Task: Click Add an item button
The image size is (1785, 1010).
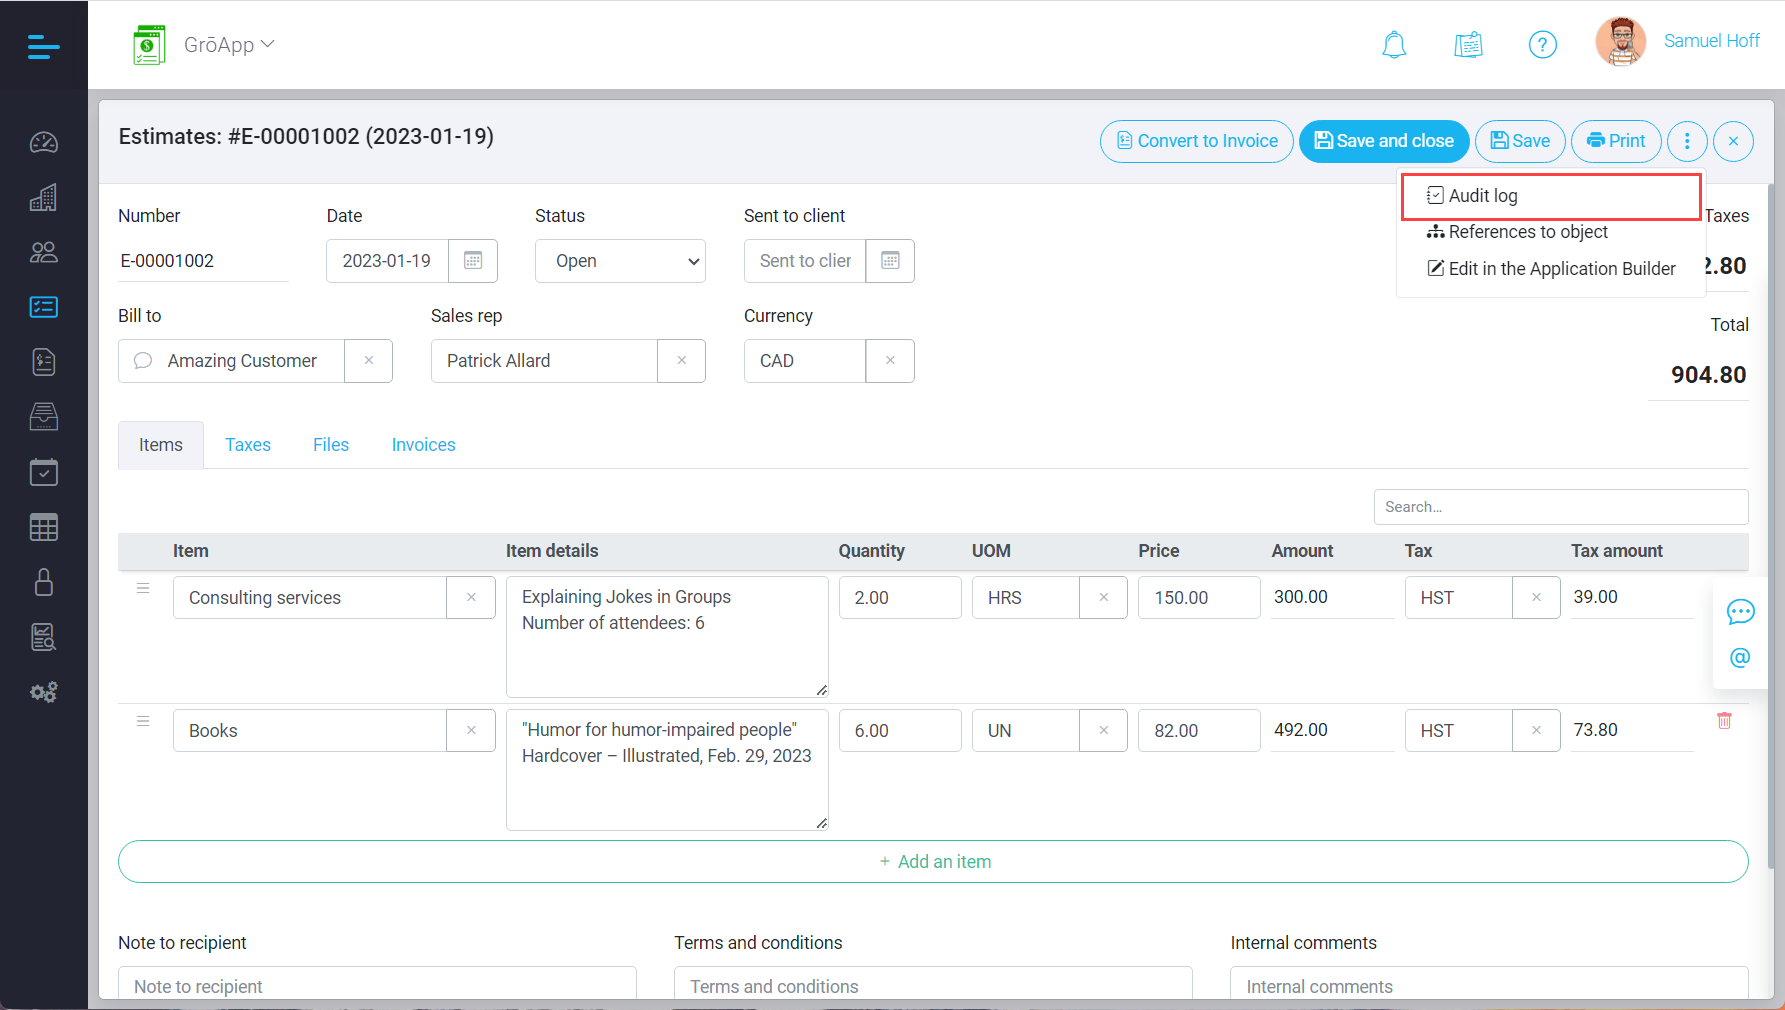Action: (933, 862)
